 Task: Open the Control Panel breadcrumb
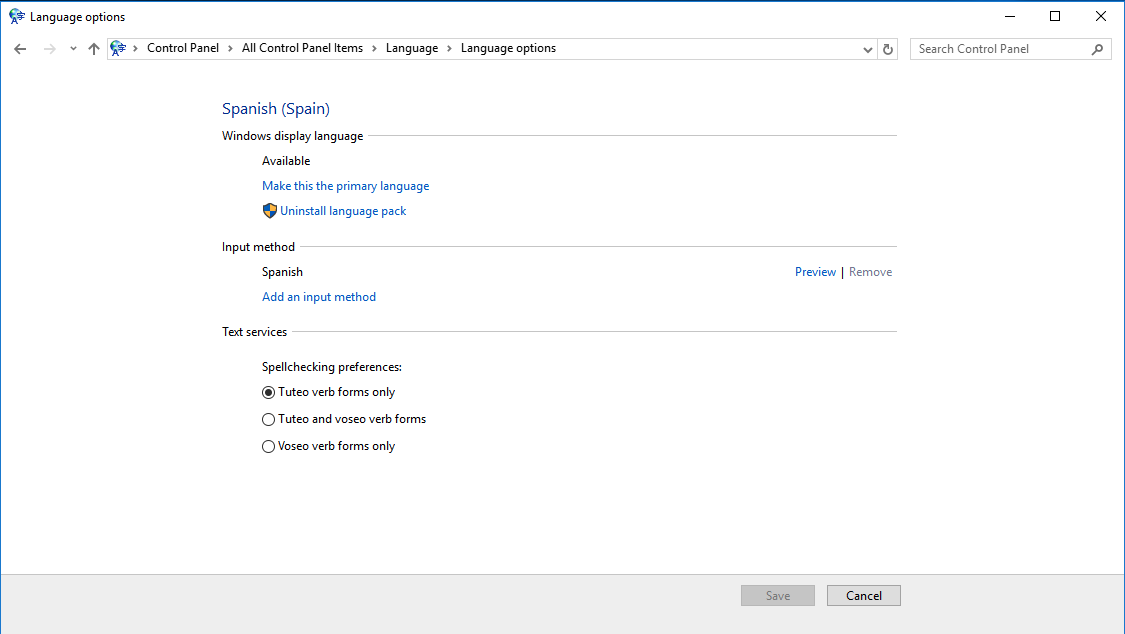tap(183, 48)
